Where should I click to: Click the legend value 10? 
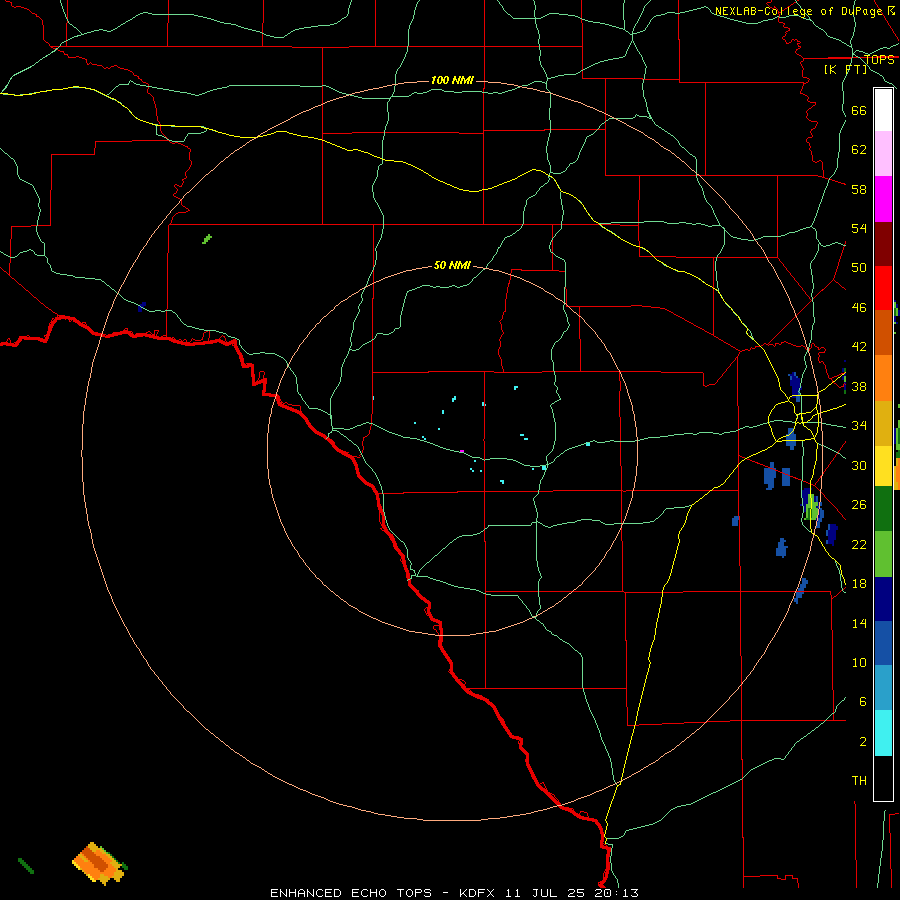(859, 663)
